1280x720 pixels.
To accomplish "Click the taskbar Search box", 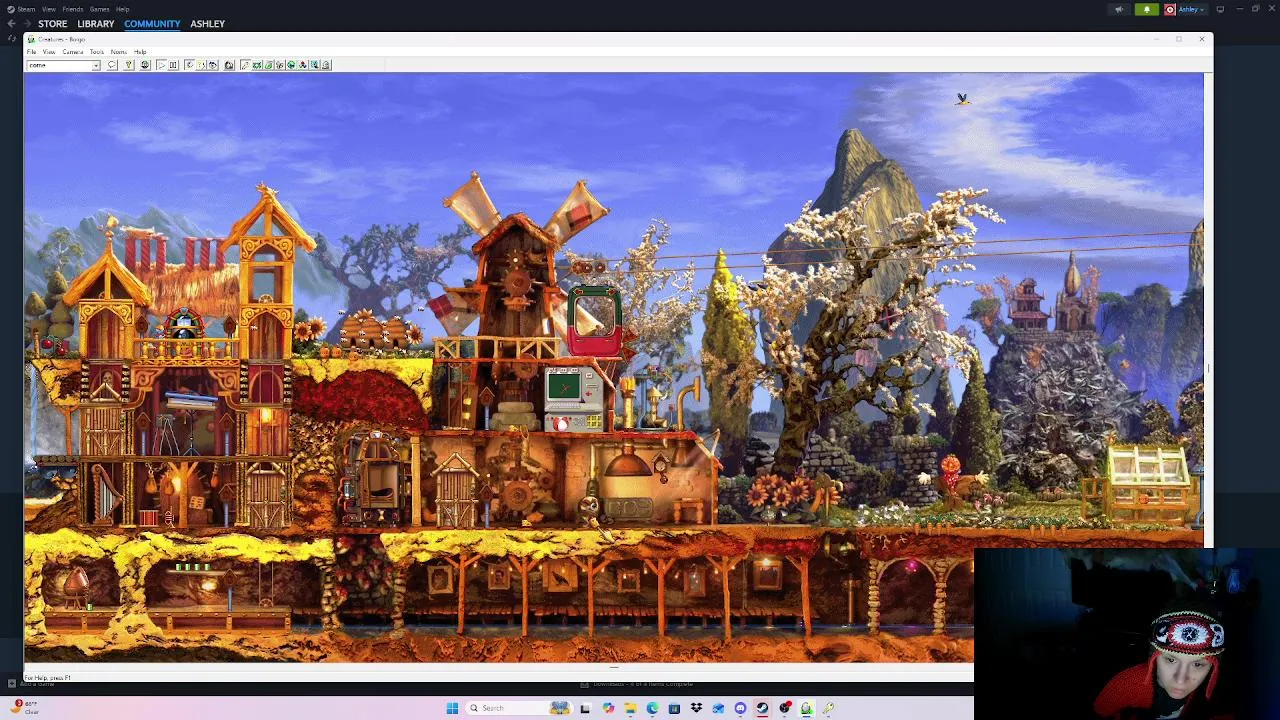I will (519, 708).
